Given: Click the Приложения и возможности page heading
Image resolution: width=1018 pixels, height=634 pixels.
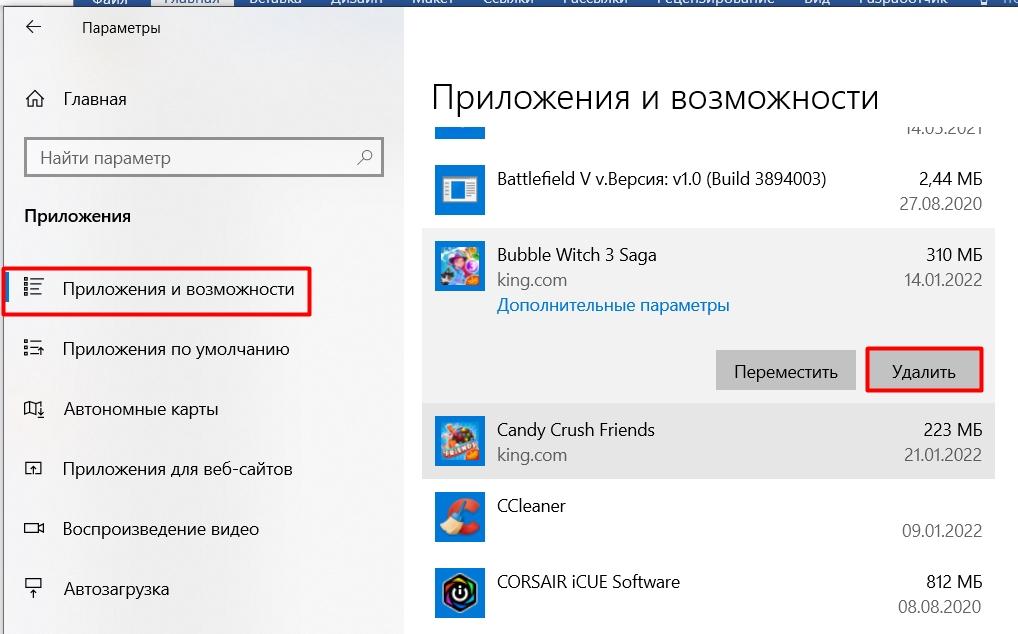Looking at the screenshot, I should (x=655, y=99).
